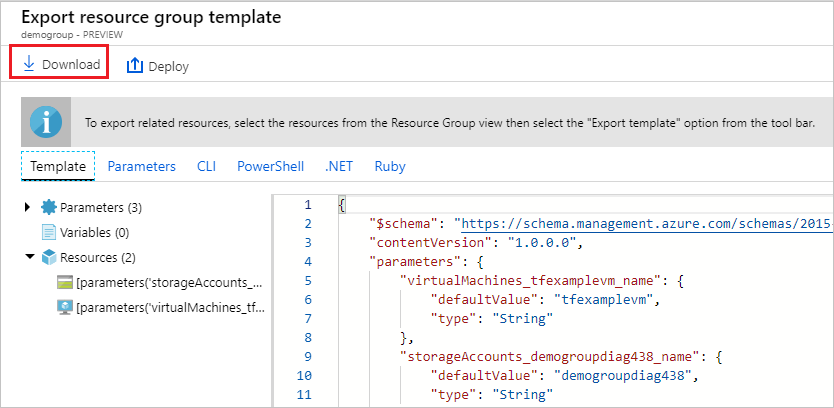Select the Variables (0) tree item
This screenshot has width=834, height=408.
pyautogui.click(x=95, y=233)
